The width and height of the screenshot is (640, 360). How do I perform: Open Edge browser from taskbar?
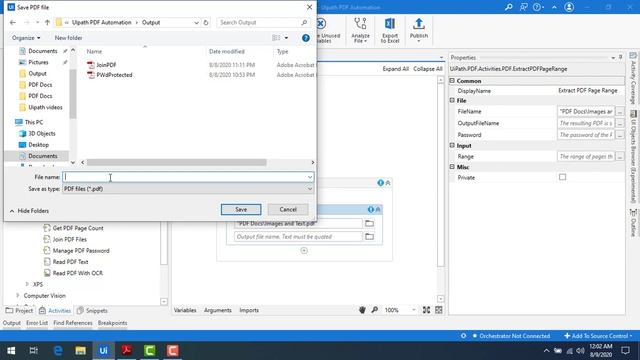tap(58, 351)
